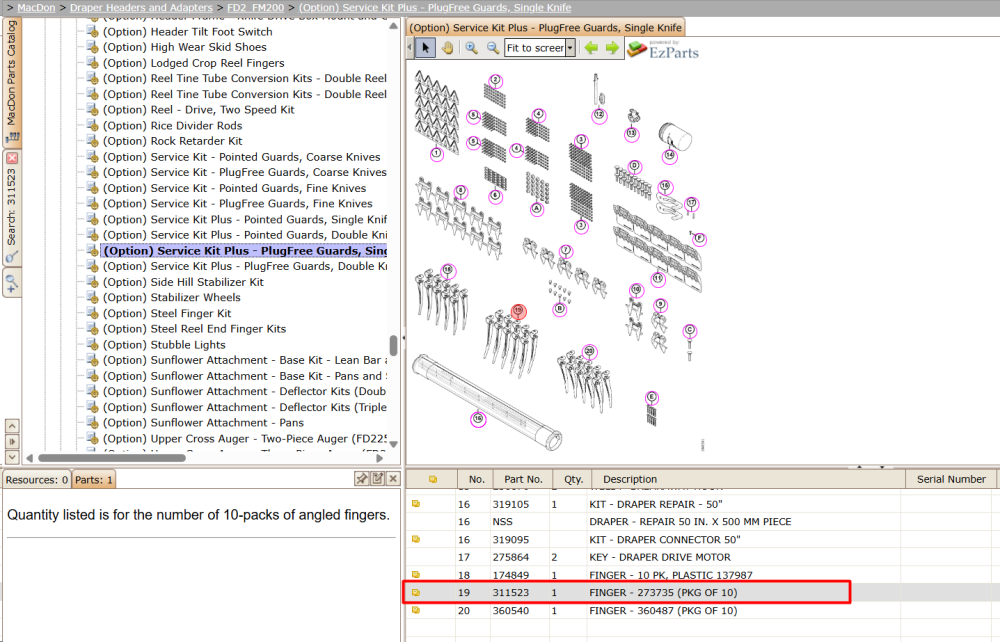Go to next page with green right arrow
This screenshot has height=642, width=1000.
click(612, 48)
